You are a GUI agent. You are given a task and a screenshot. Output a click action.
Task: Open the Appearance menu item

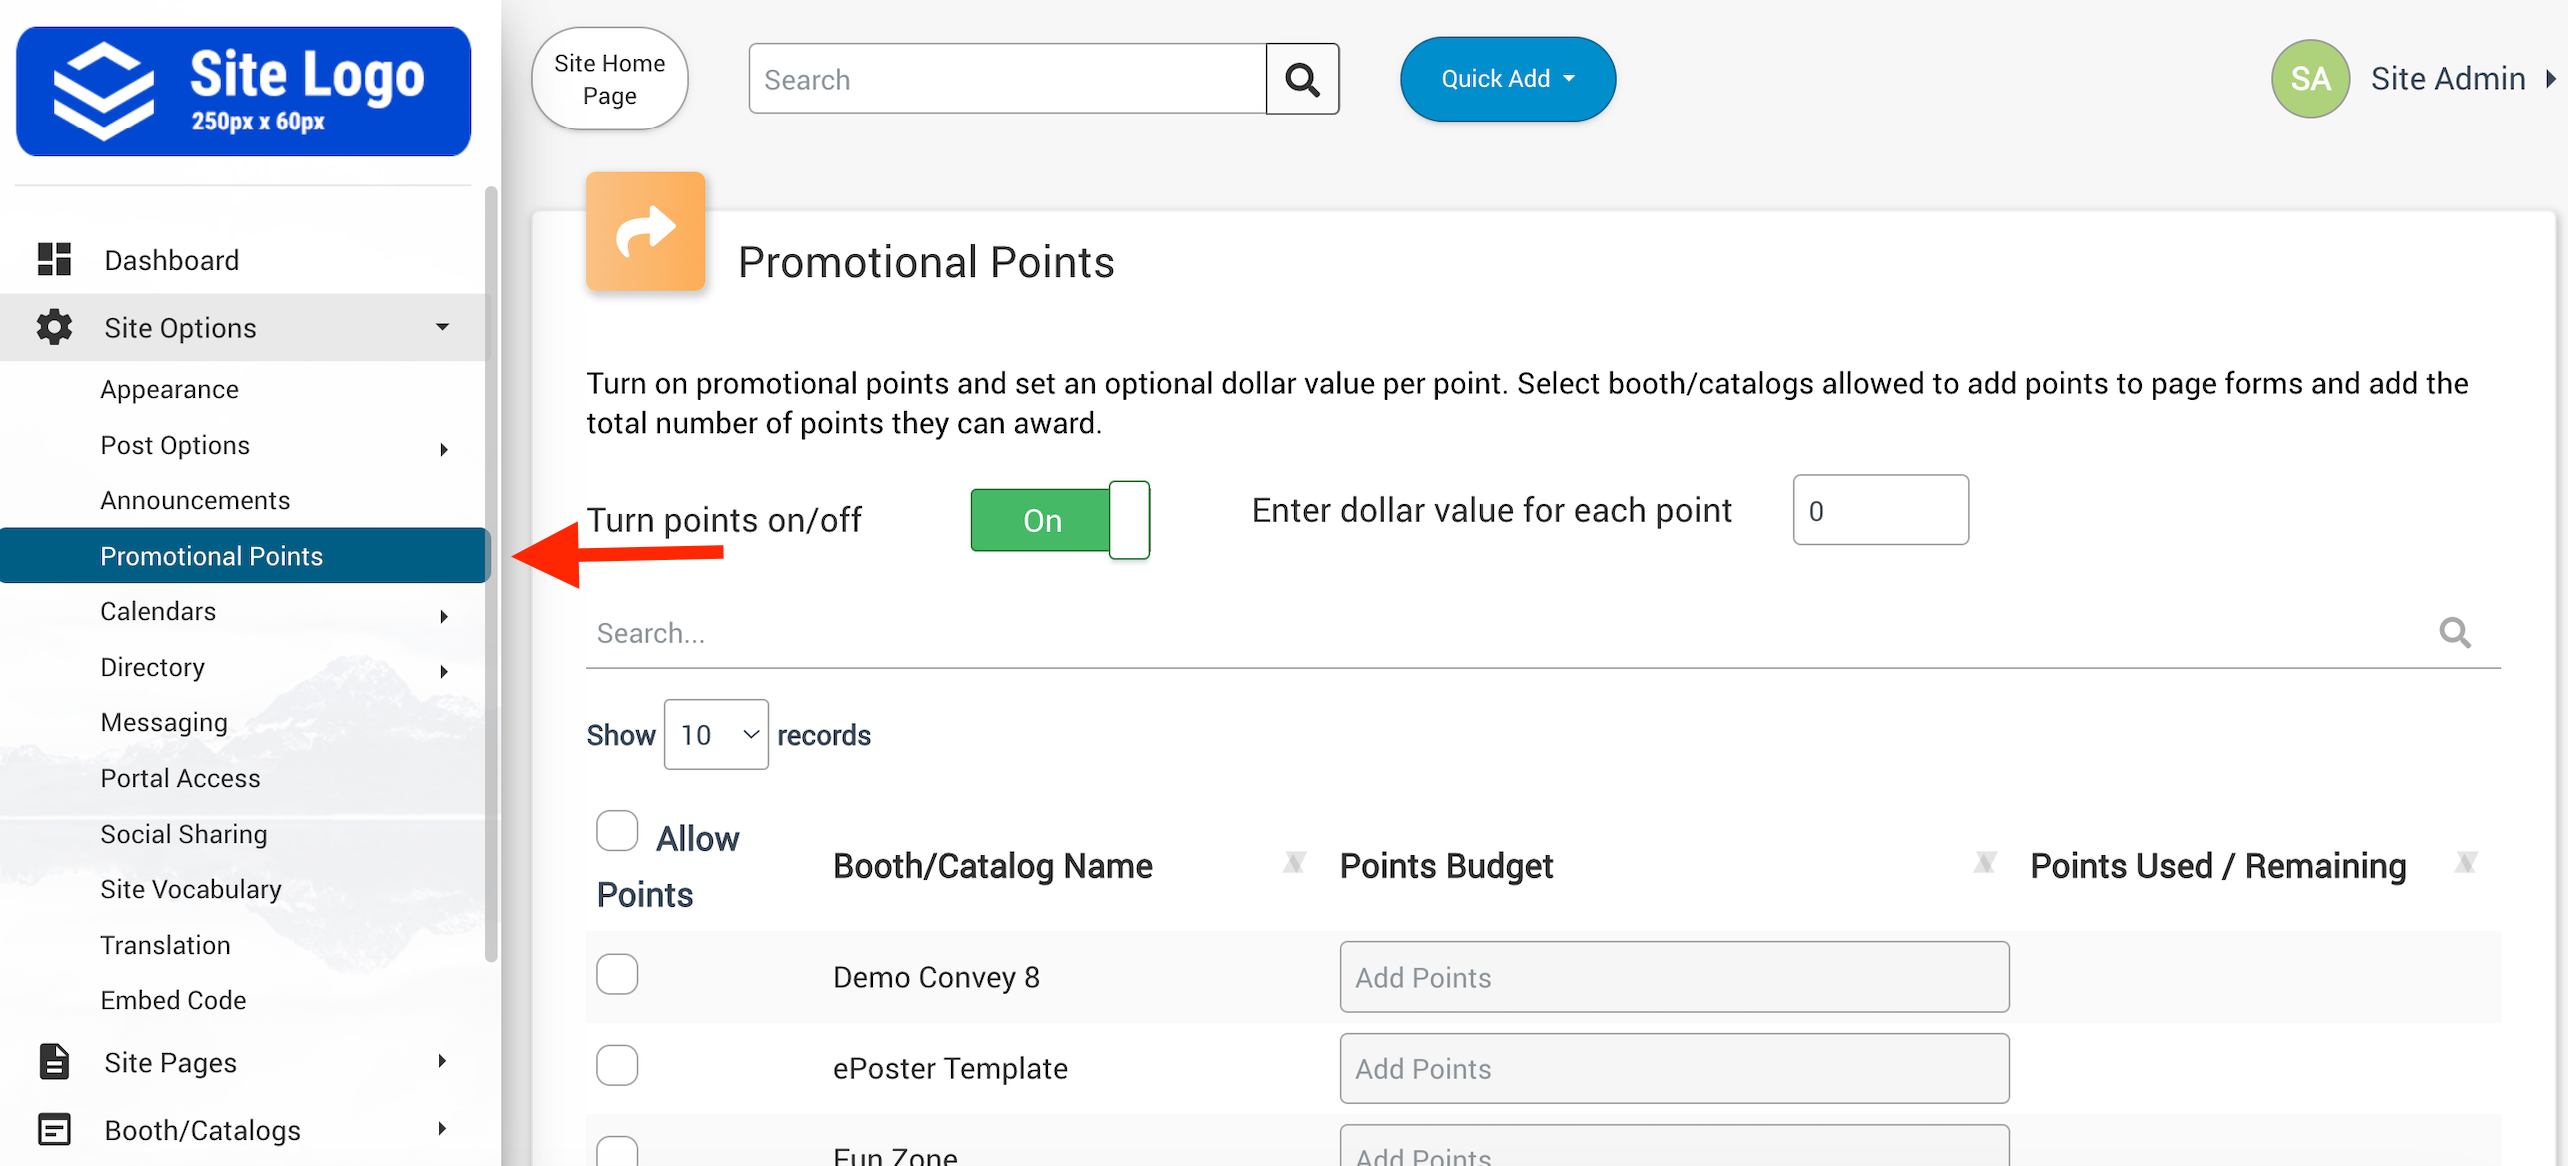(169, 389)
